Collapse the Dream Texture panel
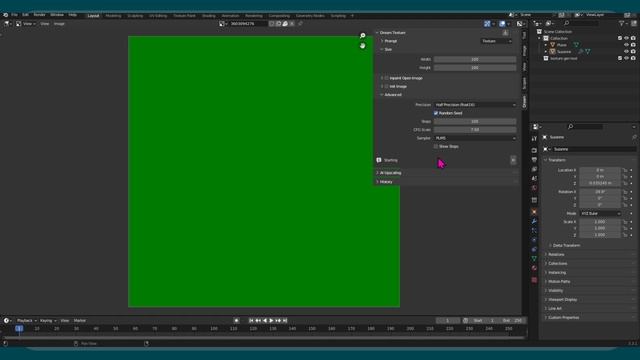 point(377,33)
